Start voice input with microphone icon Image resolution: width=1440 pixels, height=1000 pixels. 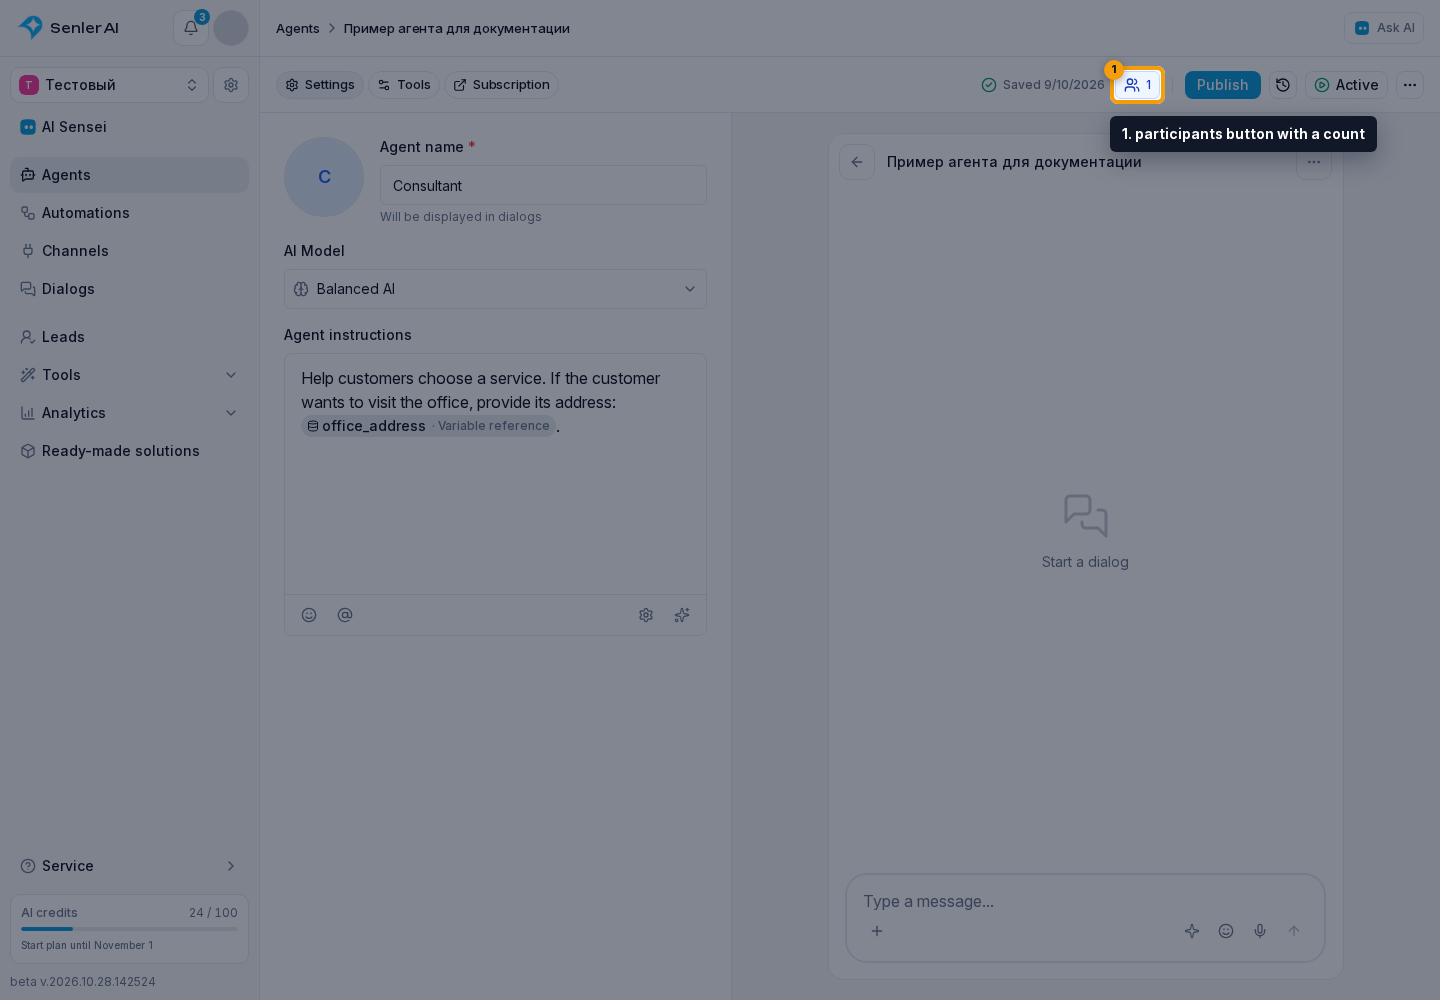(1260, 931)
